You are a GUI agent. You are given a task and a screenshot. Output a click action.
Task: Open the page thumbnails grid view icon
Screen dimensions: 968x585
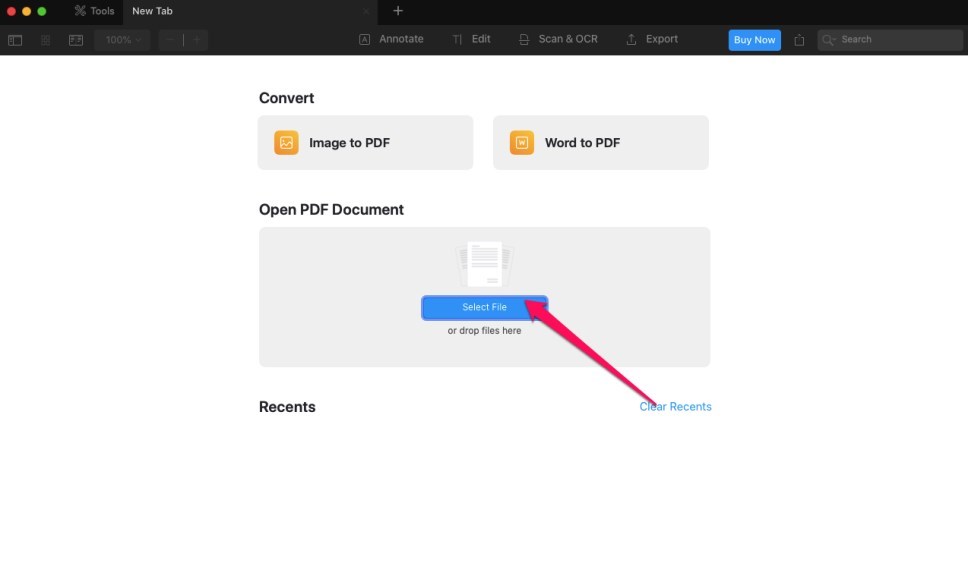tap(44, 40)
